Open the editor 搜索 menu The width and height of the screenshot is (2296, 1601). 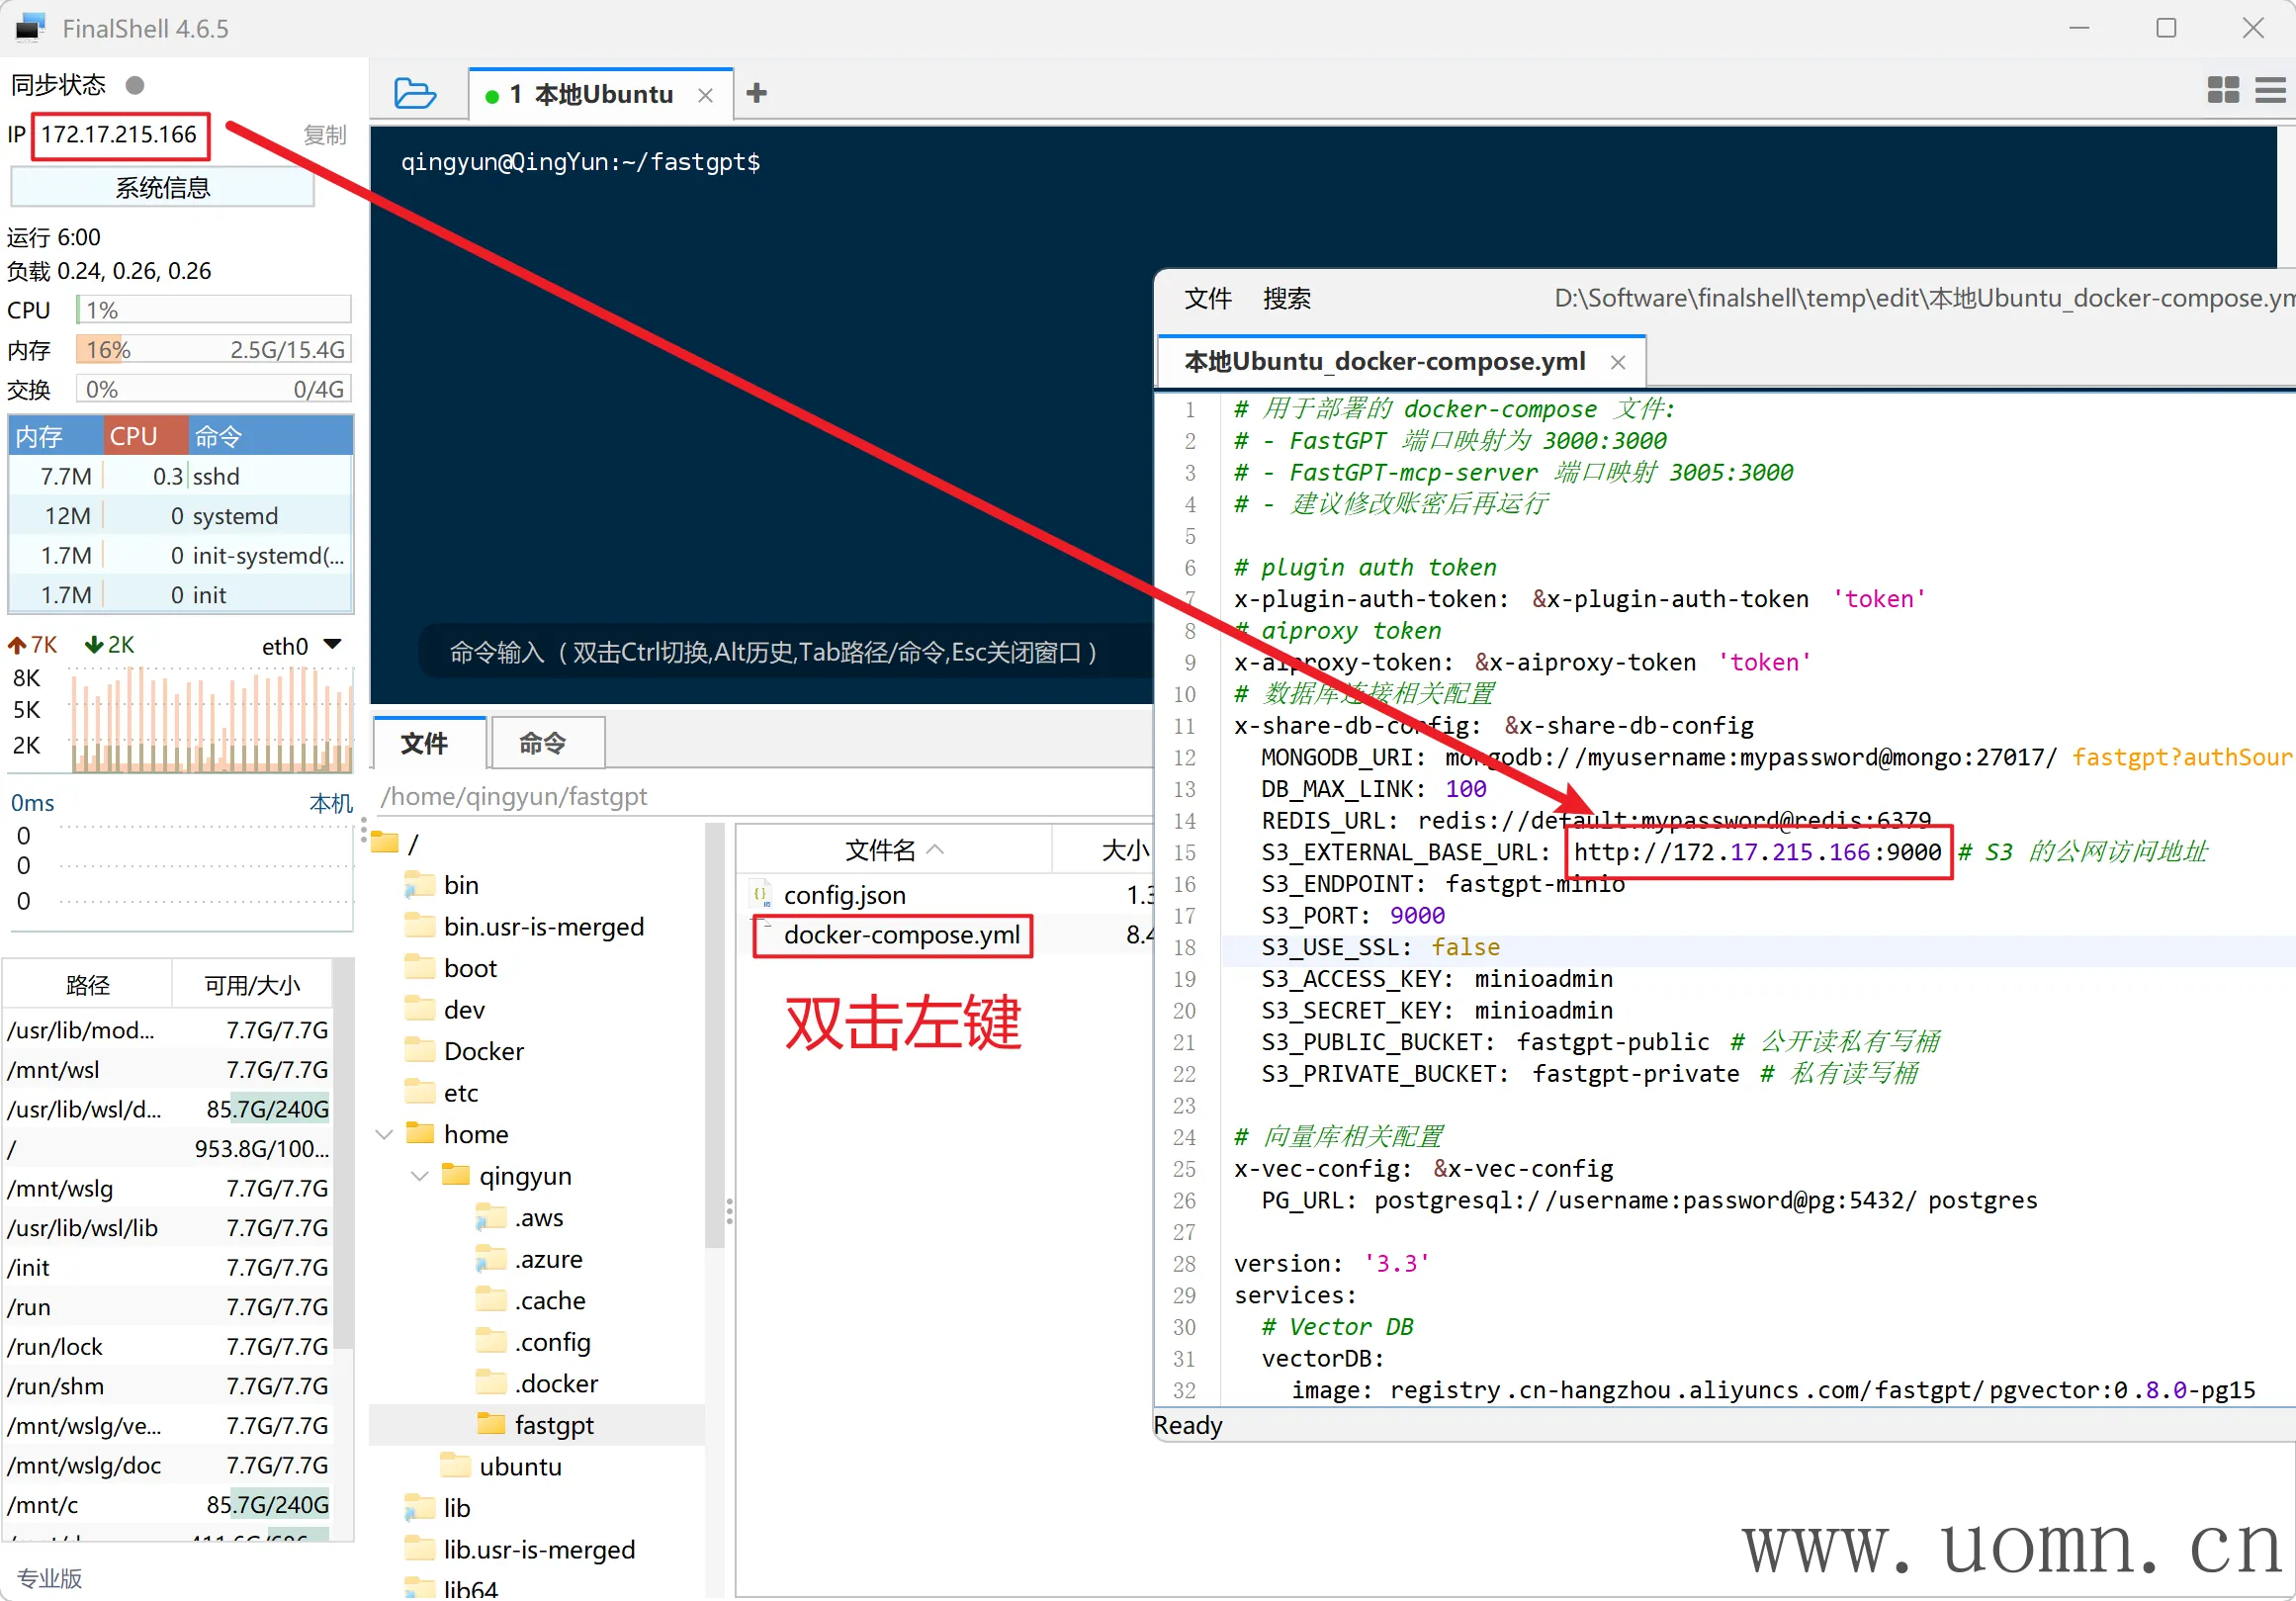point(1285,299)
